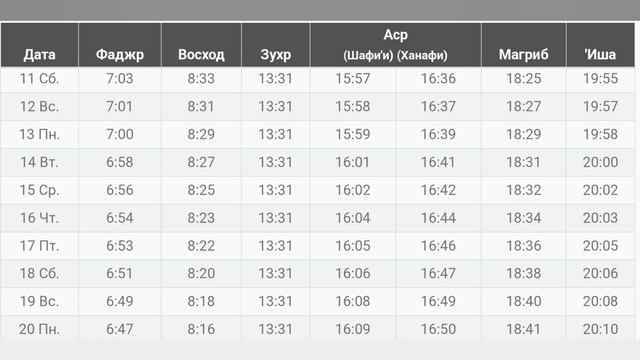Click the Дата column header
640x360 pixels.
39,54
